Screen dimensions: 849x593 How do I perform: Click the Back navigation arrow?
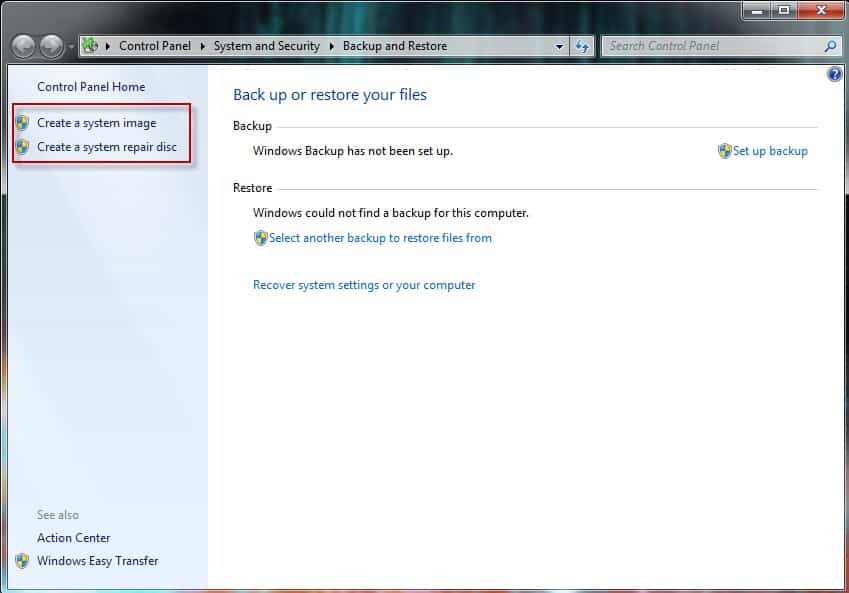click(x=23, y=47)
